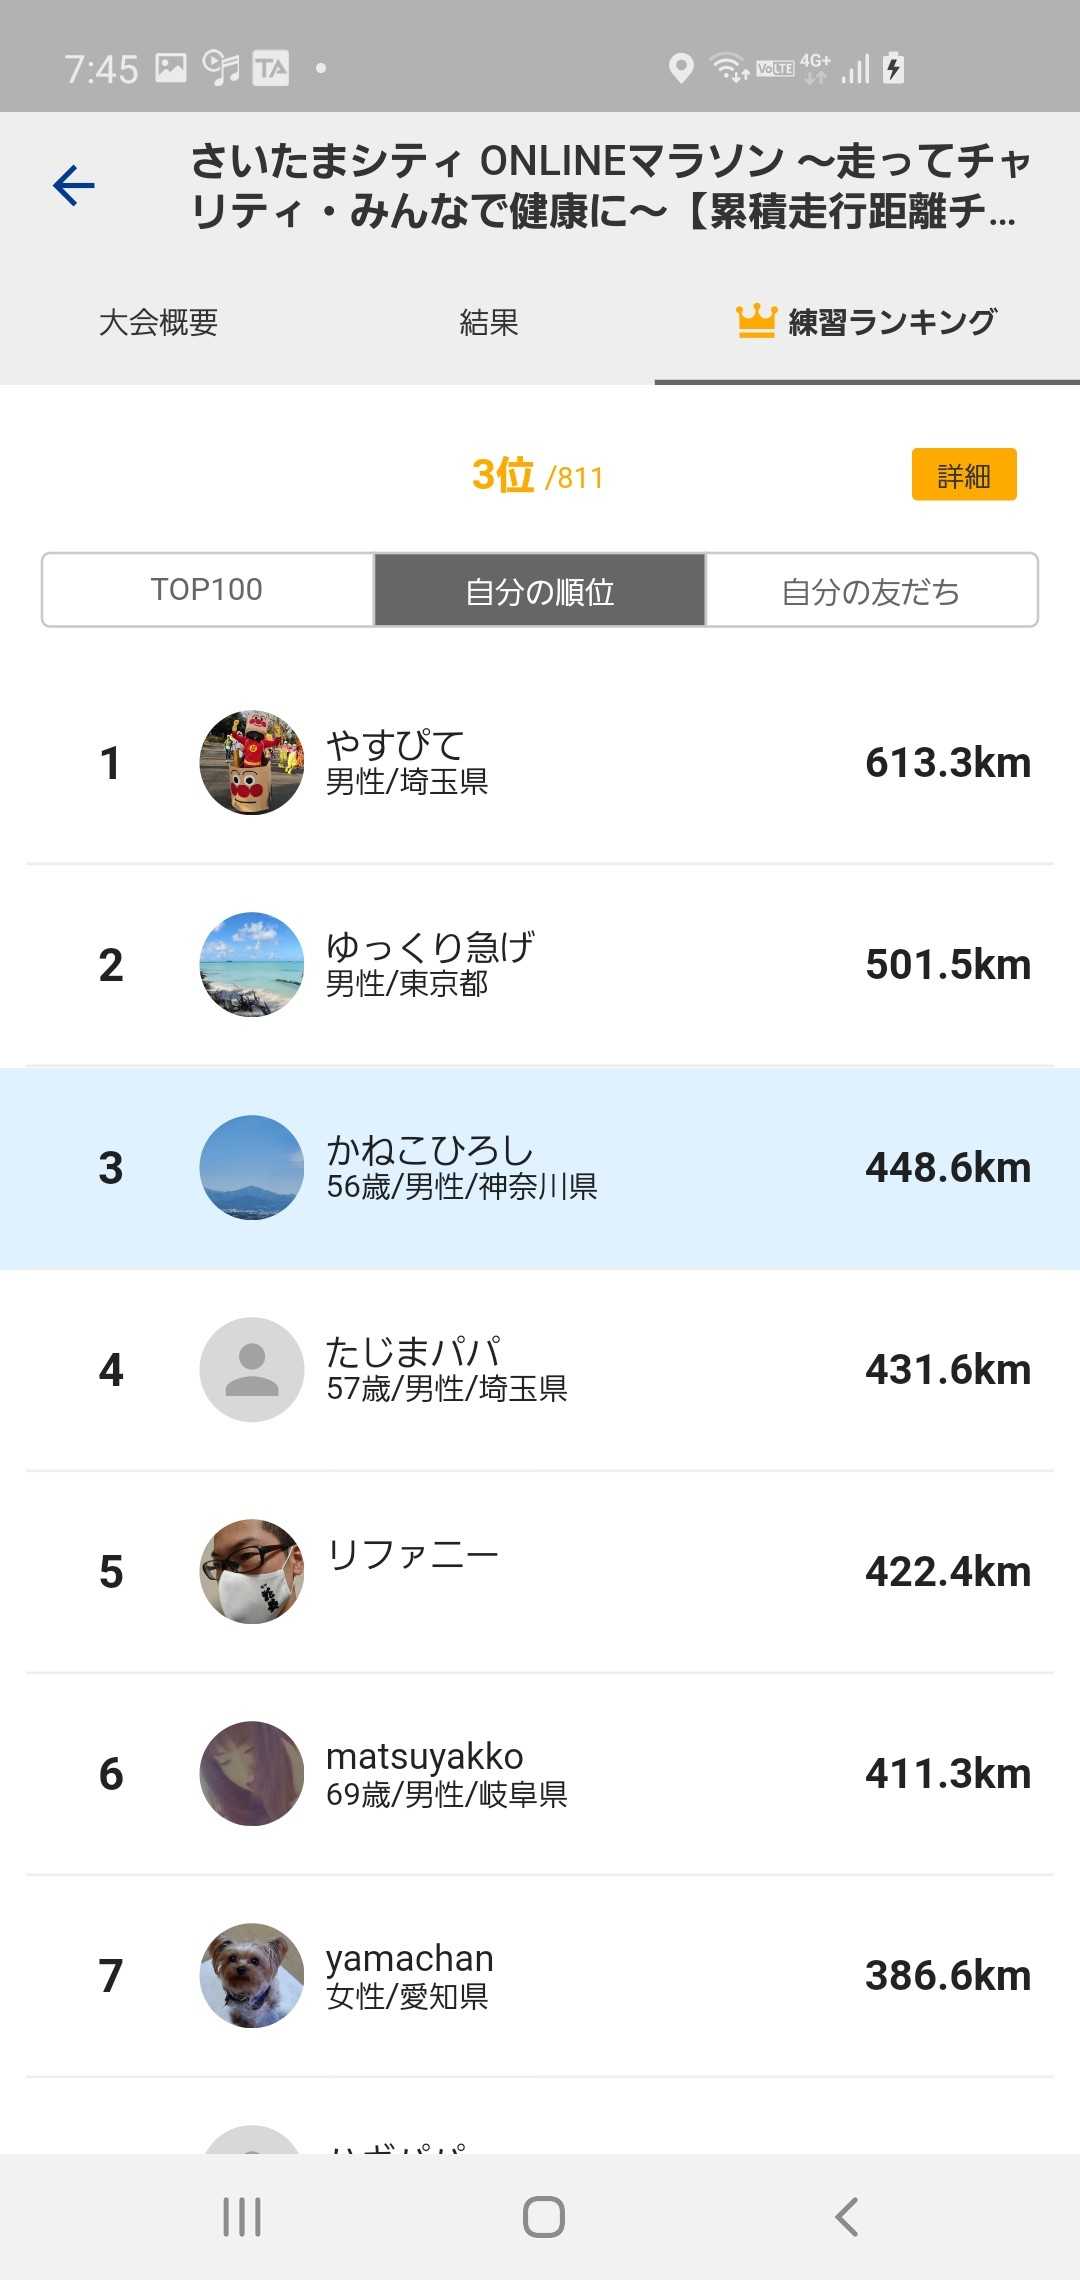The width and height of the screenshot is (1080, 2280).
Task: Select 自分の友だち segment
Action: pyautogui.click(x=871, y=590)
